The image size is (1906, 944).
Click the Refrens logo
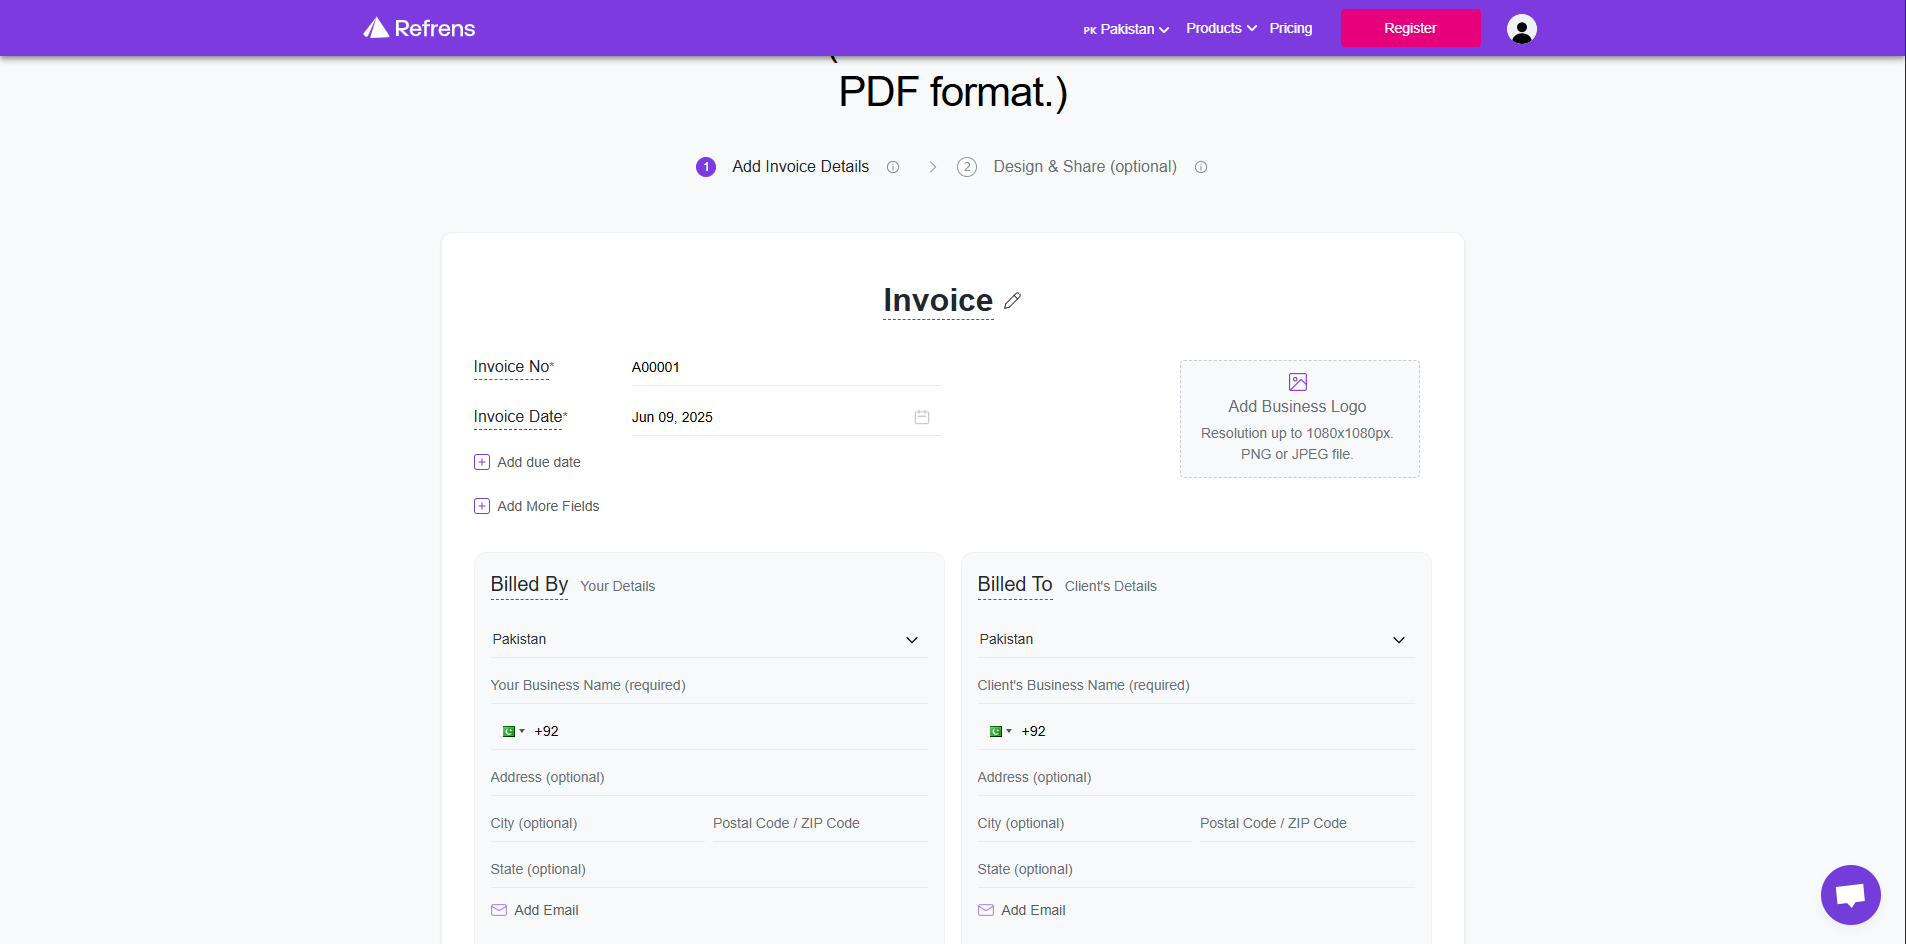417,27
